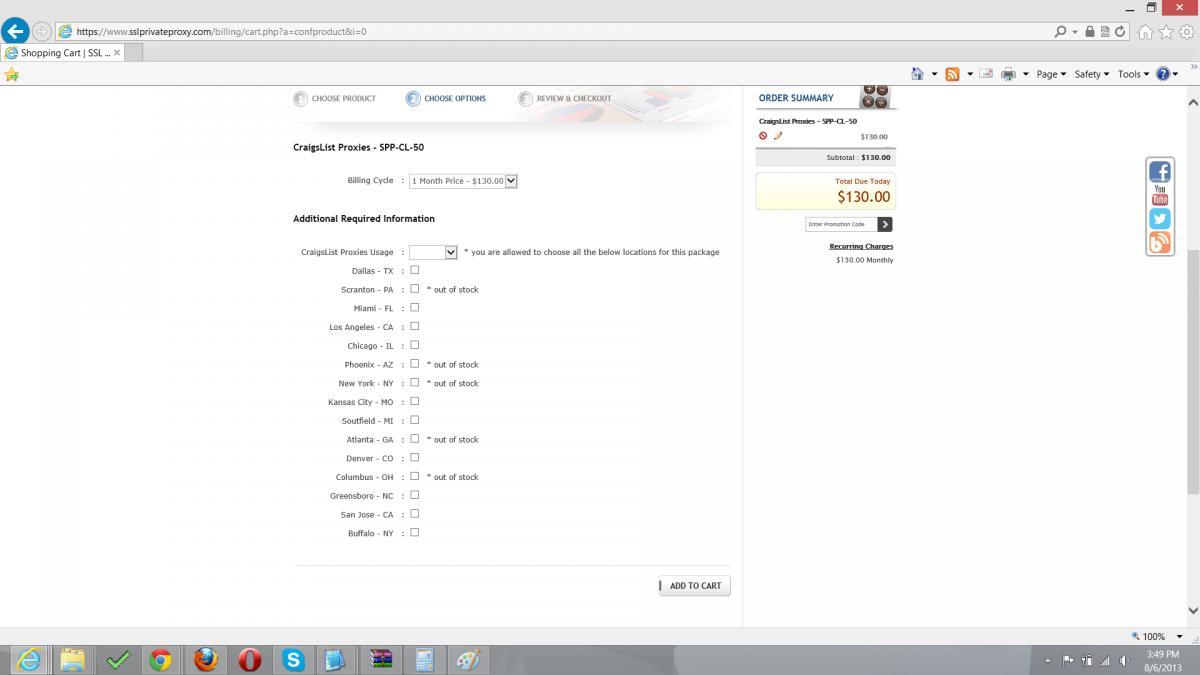The height and width of the screenshot is (675, 1200).
Task: Tick the Los Angeles - CA checkbox
Action: click(415, 326)
